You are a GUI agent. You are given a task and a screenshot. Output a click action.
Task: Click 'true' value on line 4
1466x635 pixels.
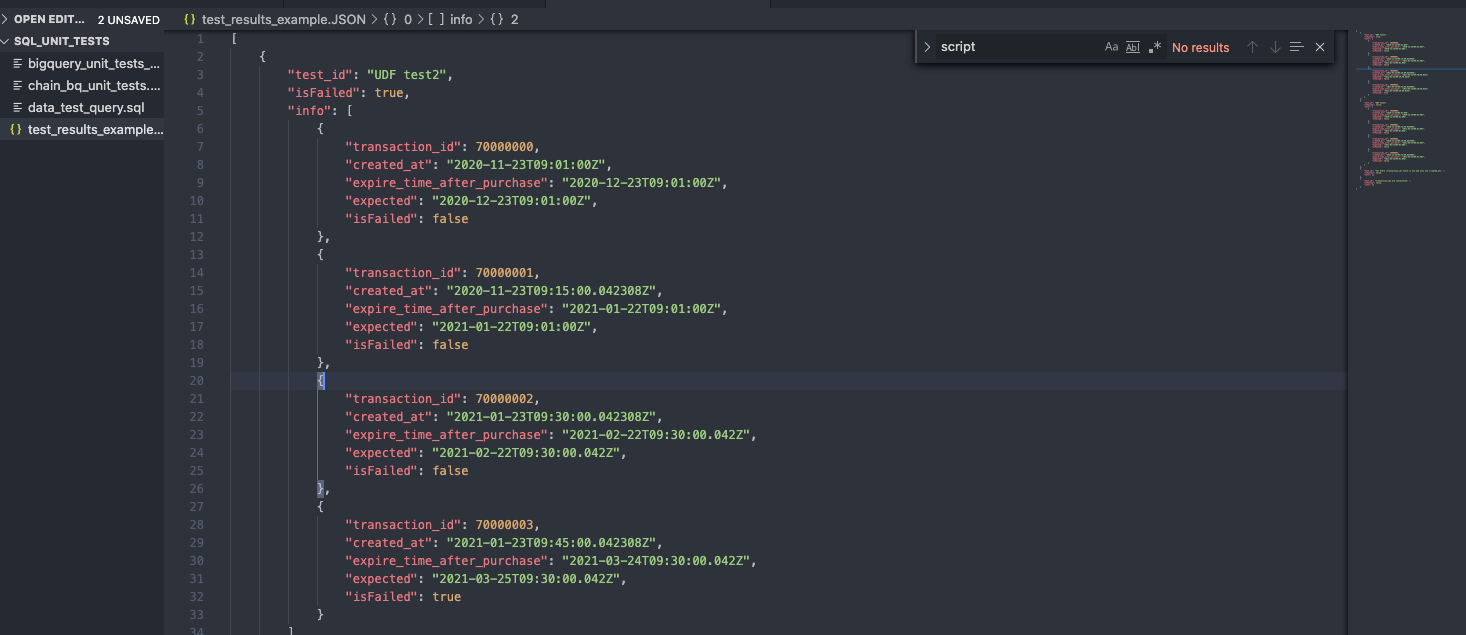[x=389, y=93]
